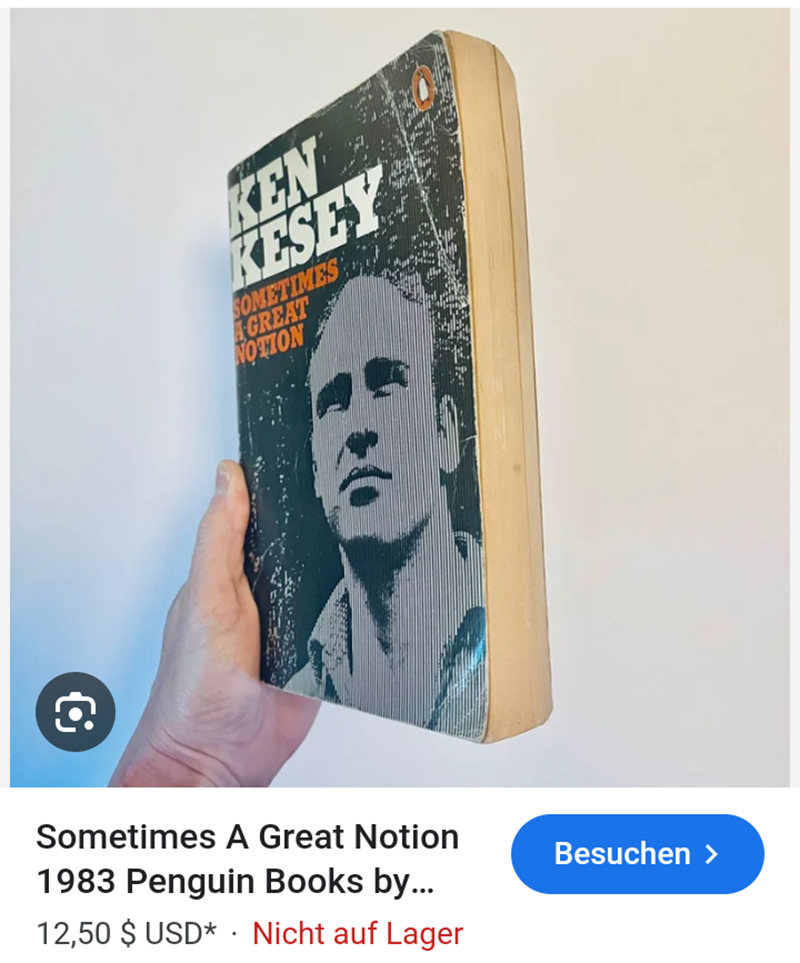
Task: Click the camera symbol inside the Lens button
Action: pyautogui.click(x=76, y=712)
